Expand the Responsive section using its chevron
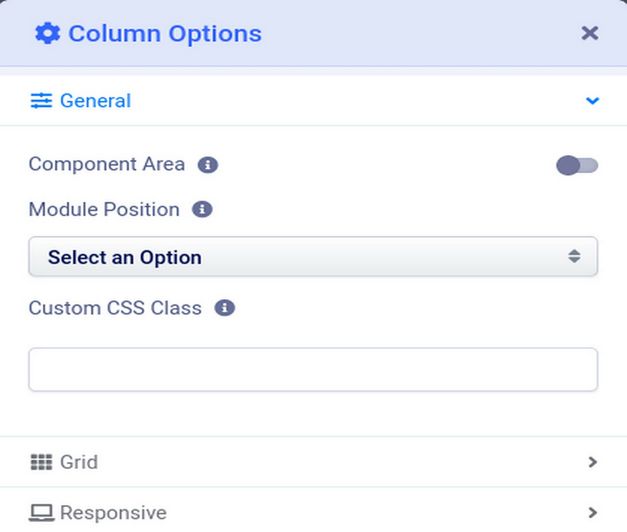Image resolution: width=627 pixels, height=532 pixels. [593, 513]
